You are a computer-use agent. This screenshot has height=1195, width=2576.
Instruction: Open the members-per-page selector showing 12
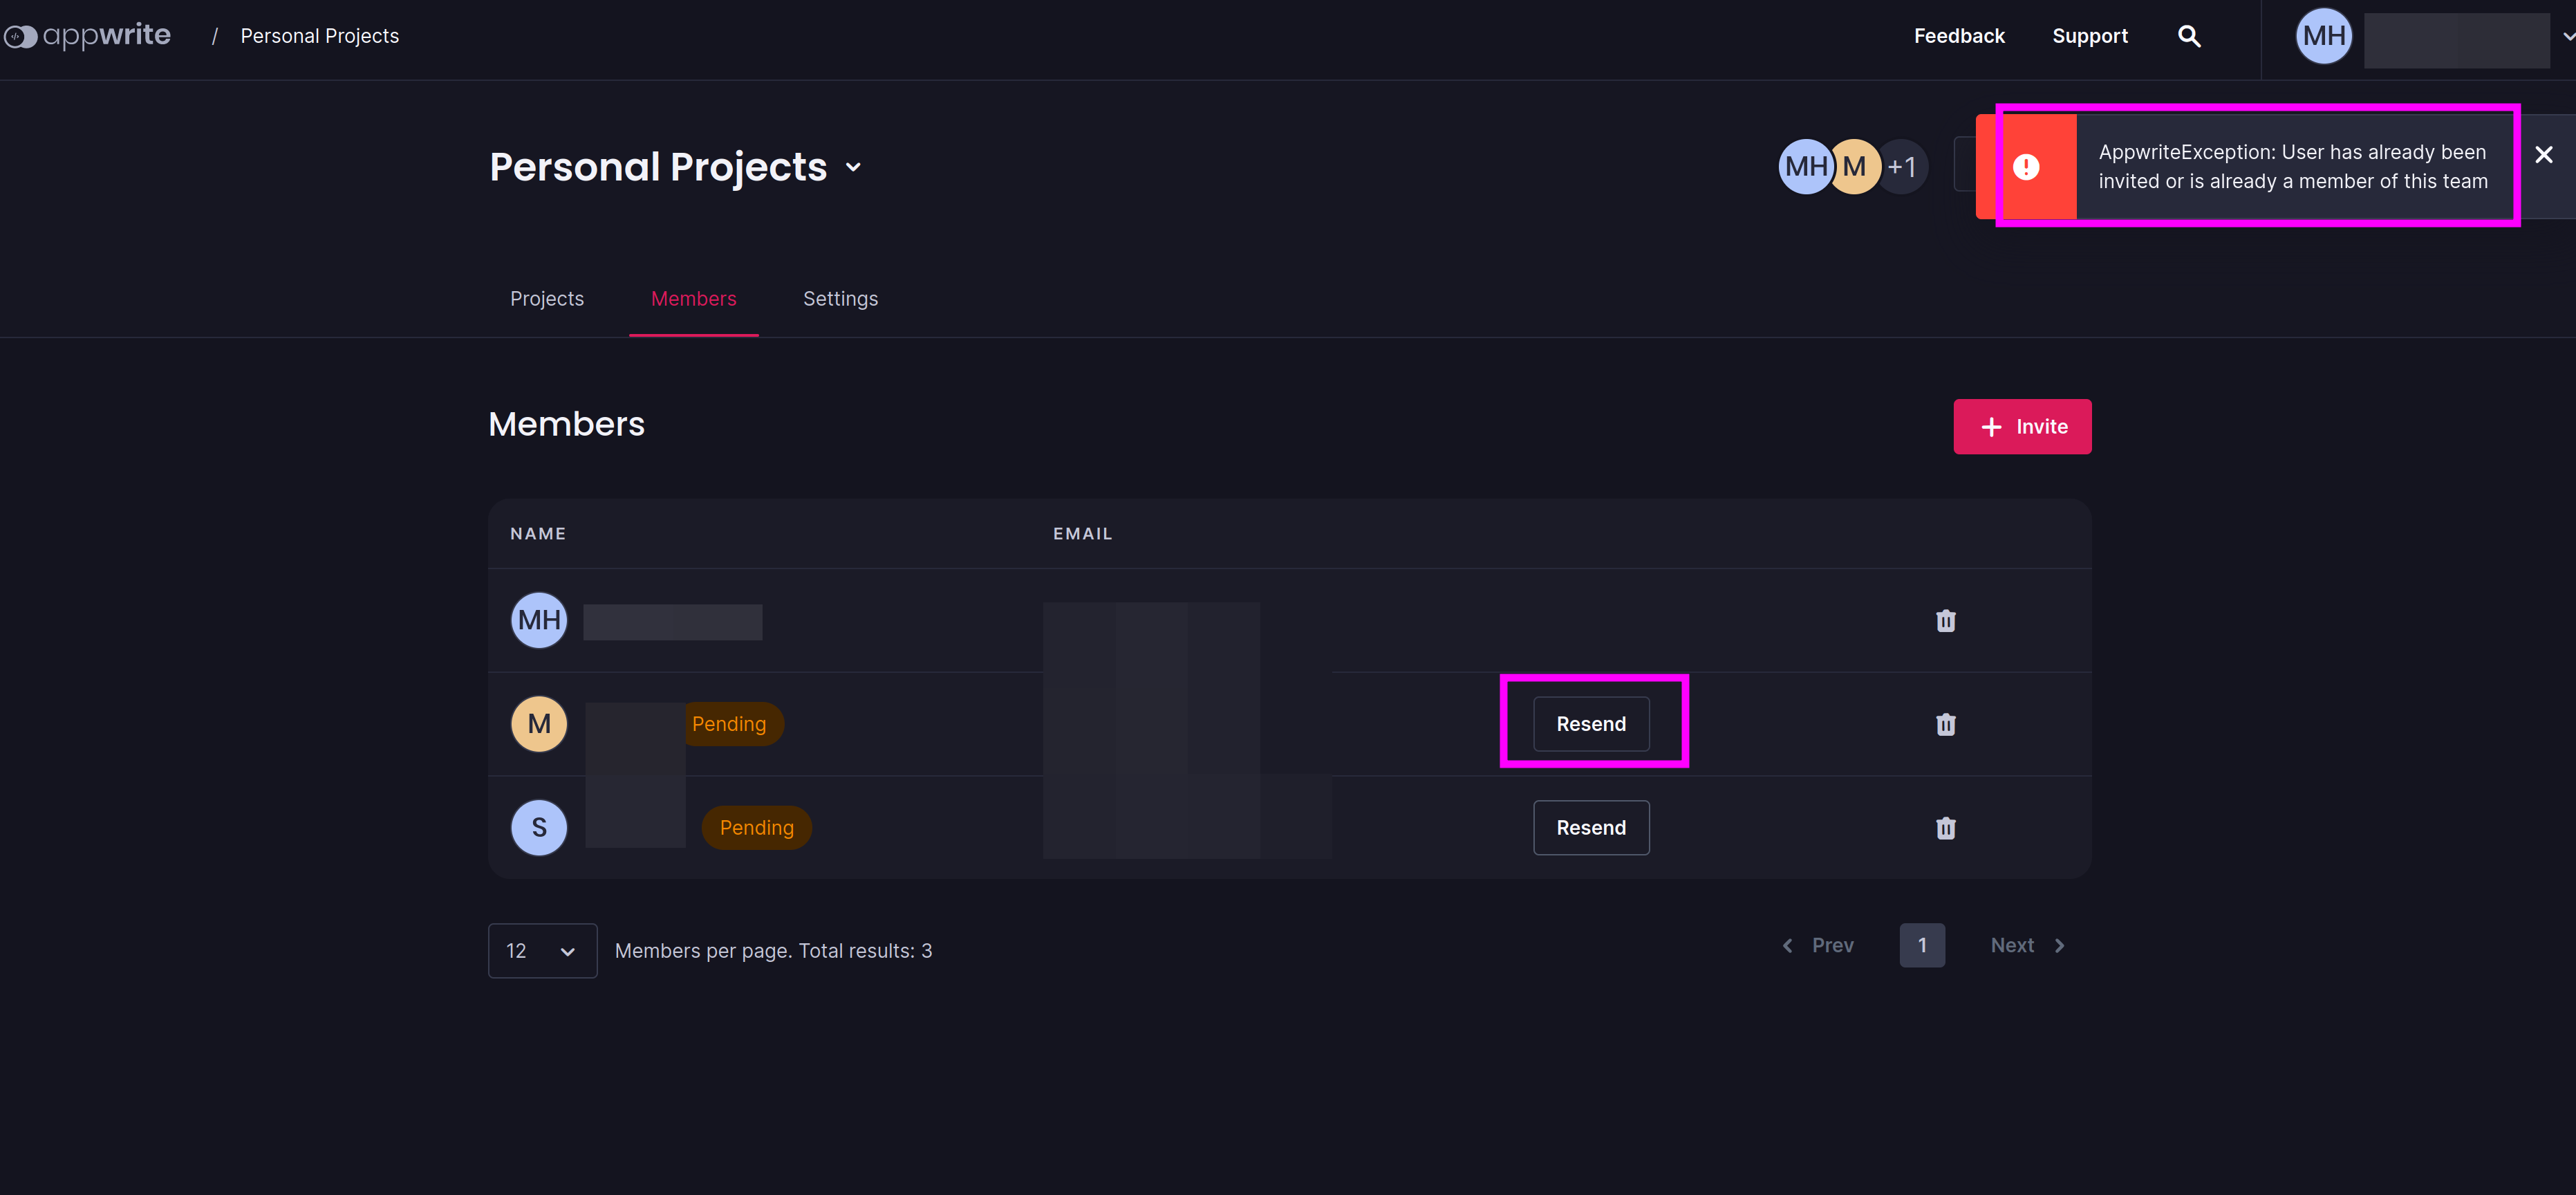point(542,950)
